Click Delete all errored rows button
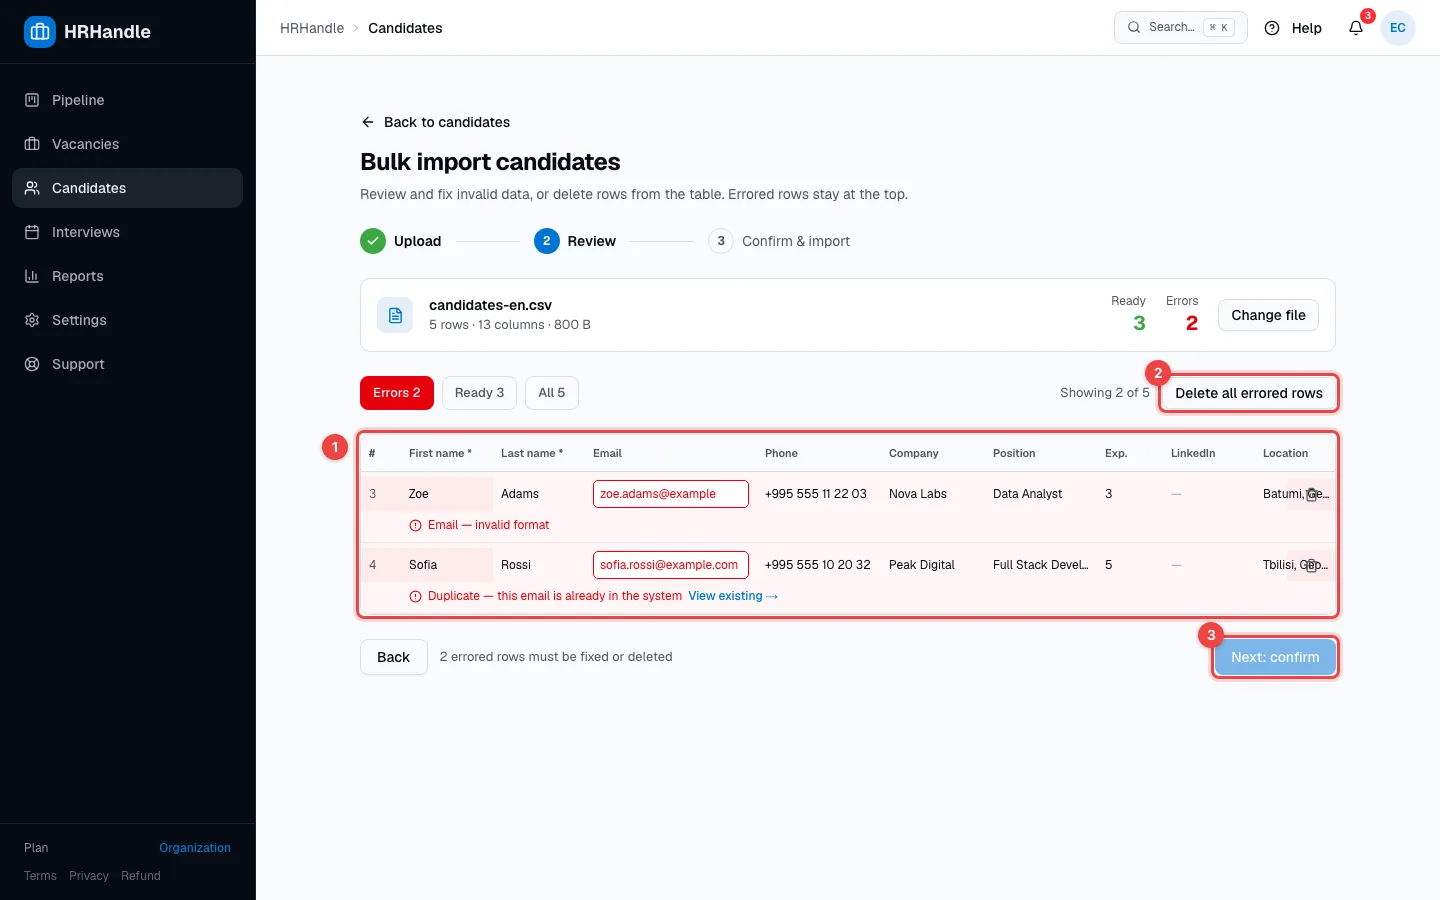This screenshot has height=900, width=1440. 1249,393
